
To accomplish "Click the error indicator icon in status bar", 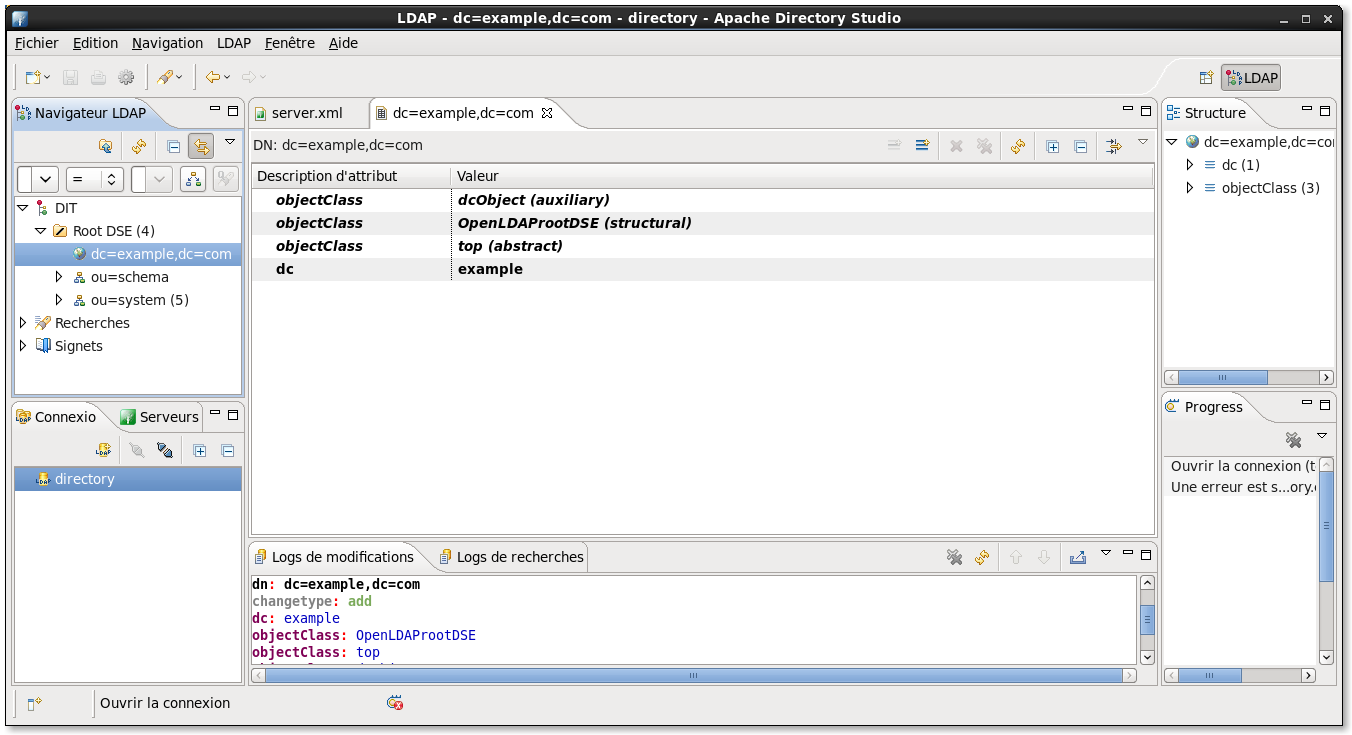I will [395, 703].
